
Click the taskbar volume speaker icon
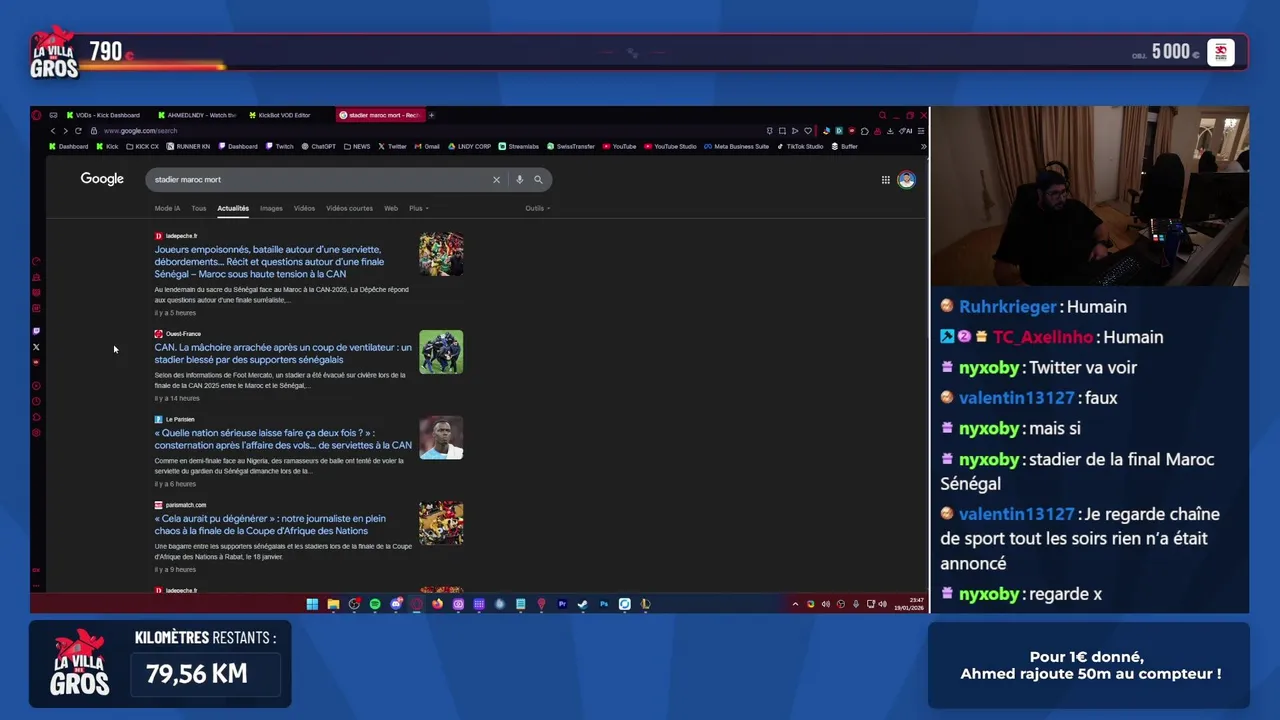pyautogui.click(x=882, y=604)
